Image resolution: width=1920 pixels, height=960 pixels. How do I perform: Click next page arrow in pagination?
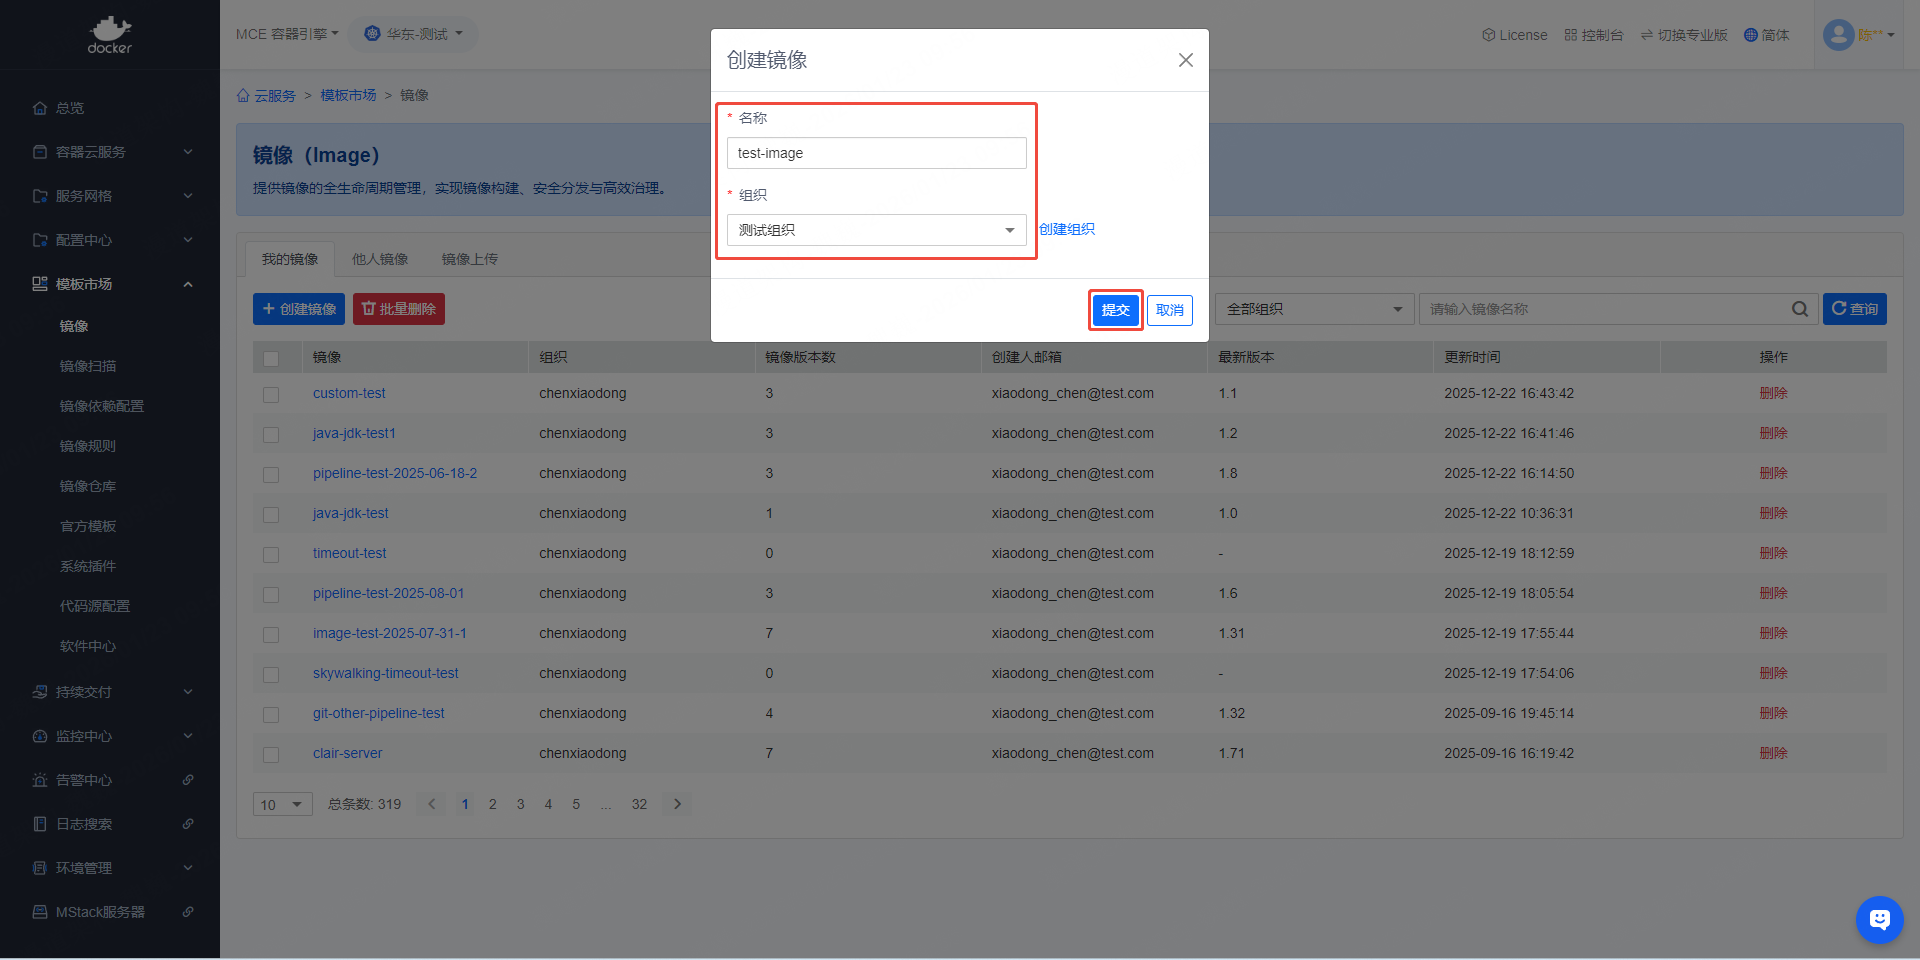[x=677, y=804]
